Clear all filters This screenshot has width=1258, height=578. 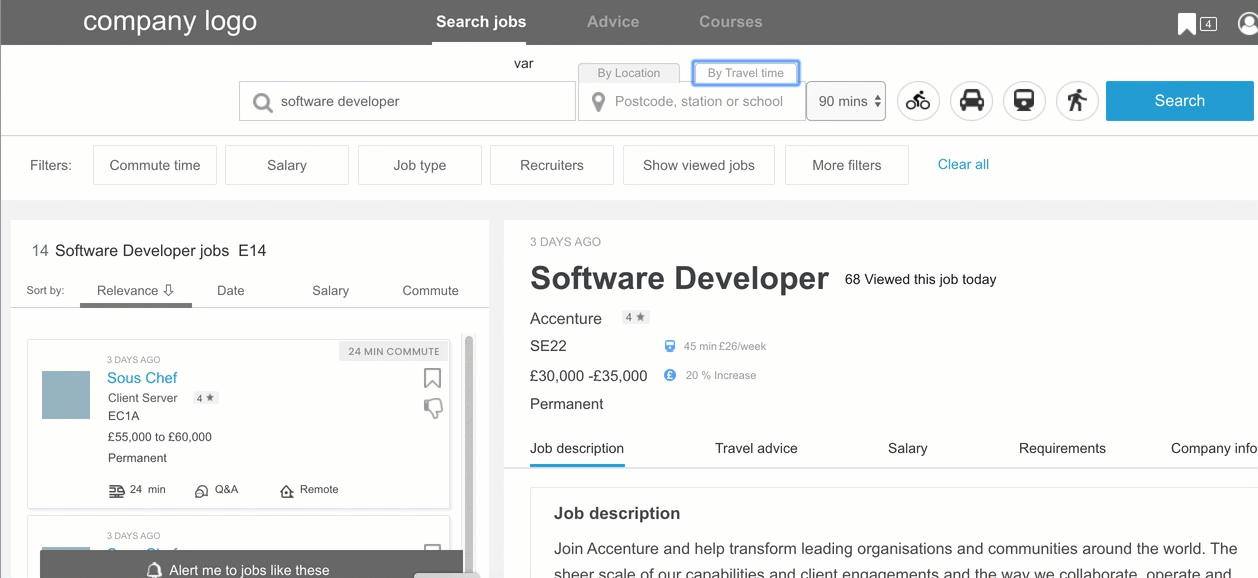[x=963, y=164]
